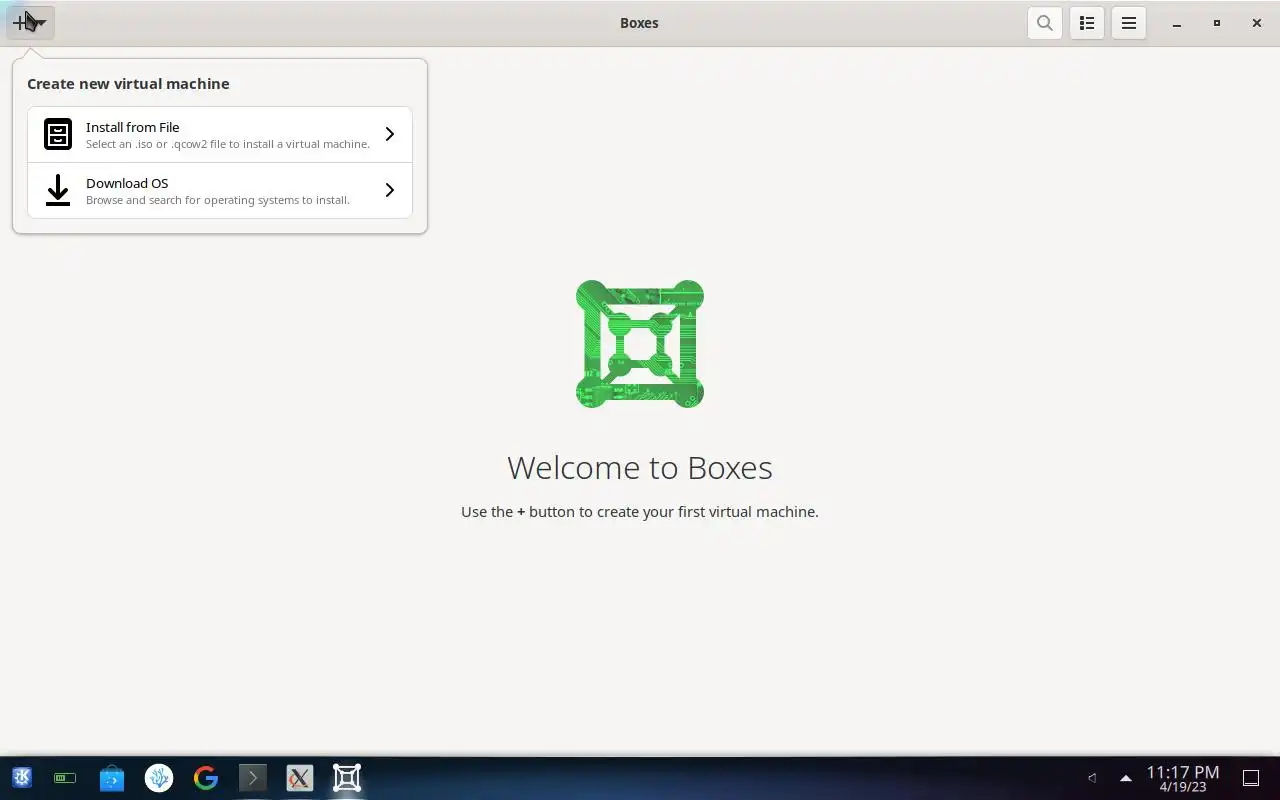This screenshot has height=800, width=1280.
Task: Click the Install from File archive icon
Action: (x=58, y=134)
